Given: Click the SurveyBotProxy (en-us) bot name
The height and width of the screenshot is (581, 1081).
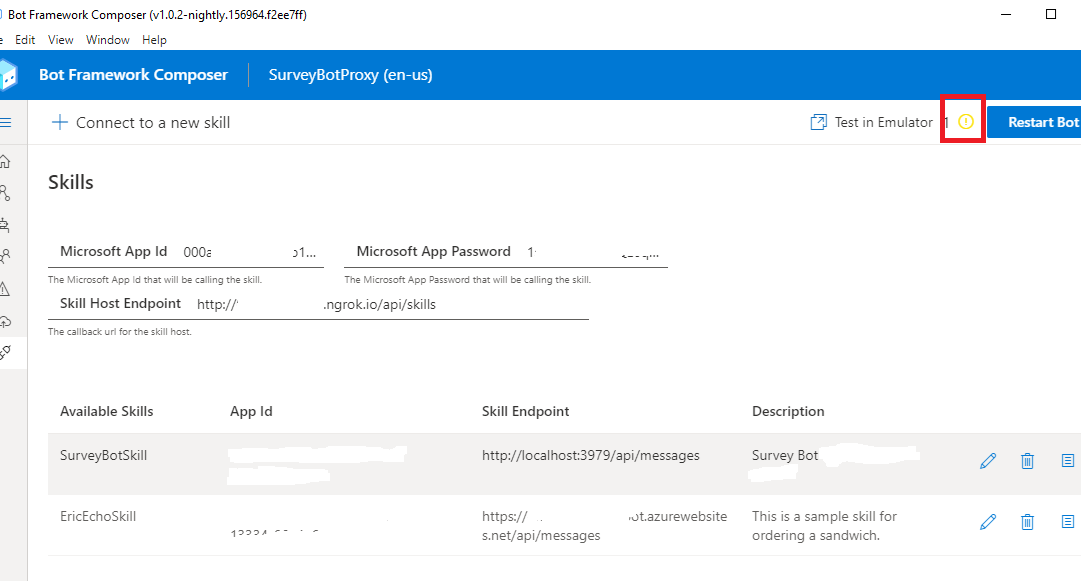Looking at the screenshot, I should 350,74.
